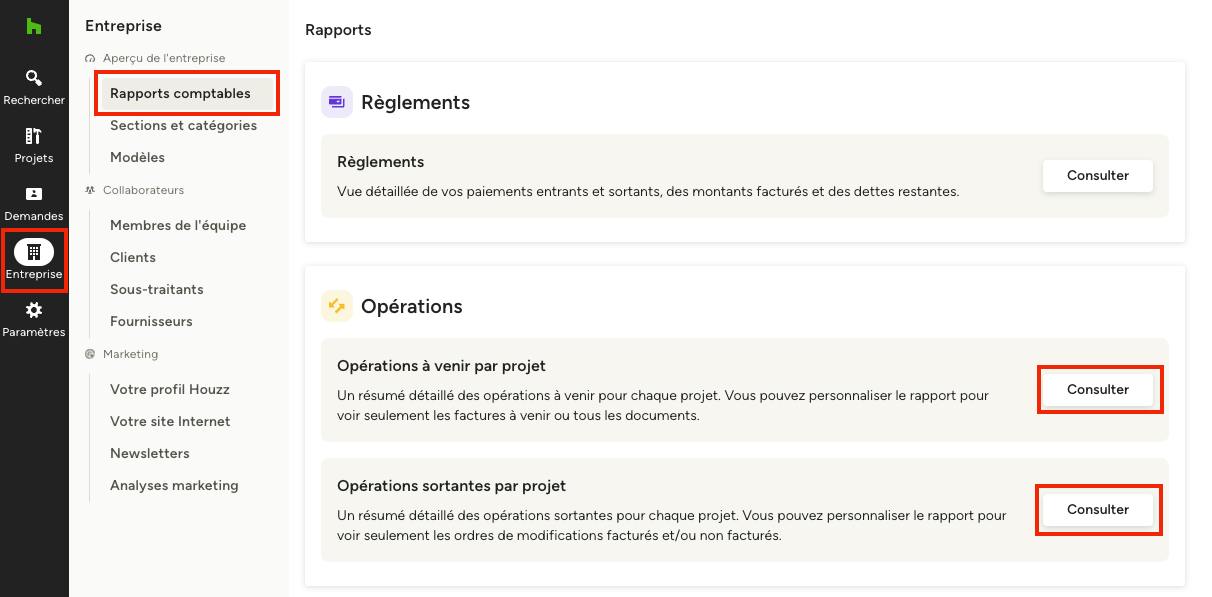Select the Demandes sidebar icon
Image resolution: width=1212 pixels, height=597 pixels.
[34, 194]
